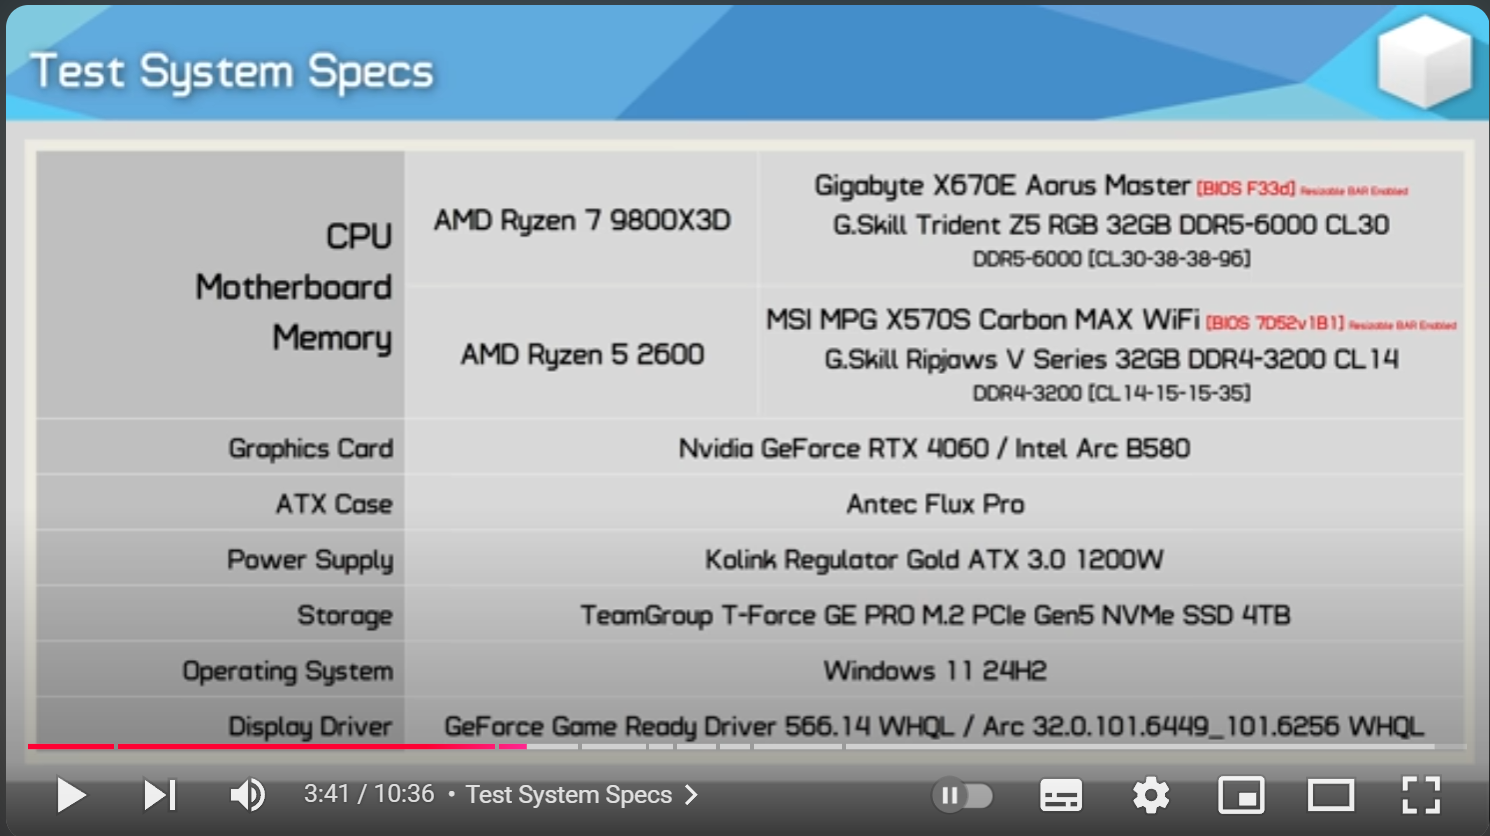
Task: Open the settings gear menu
Action: tap(1151, 796)
